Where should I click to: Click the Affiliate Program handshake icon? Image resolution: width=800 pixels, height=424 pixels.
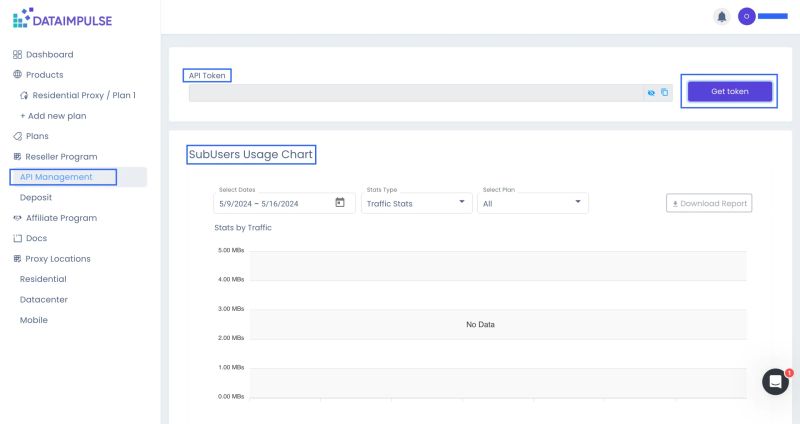coord(17,218)
